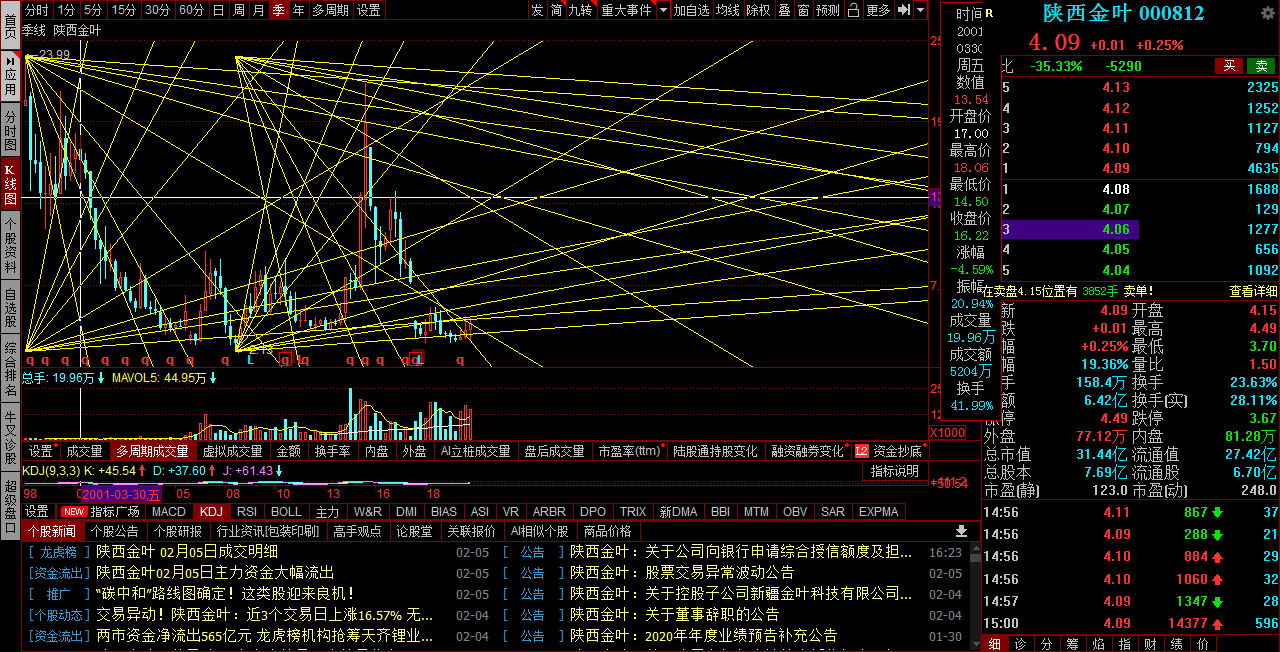Open the dropdown arrow at the far right of the top toolbar
Screen dimensions: 1280x652
point(920,10)
